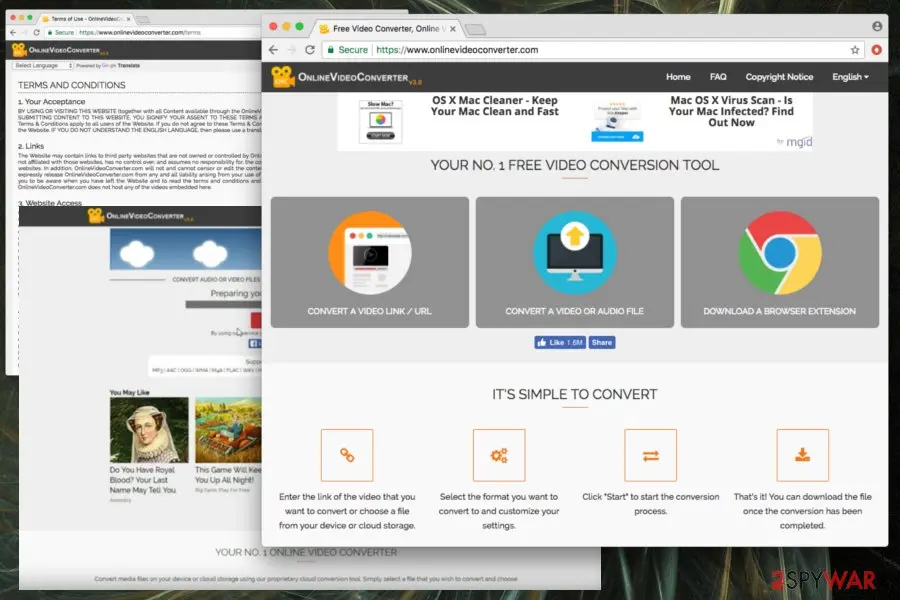Click the 'TERMS AND CONDITIONS' heading
Screen dimensions: 900x600
[72, 85]
